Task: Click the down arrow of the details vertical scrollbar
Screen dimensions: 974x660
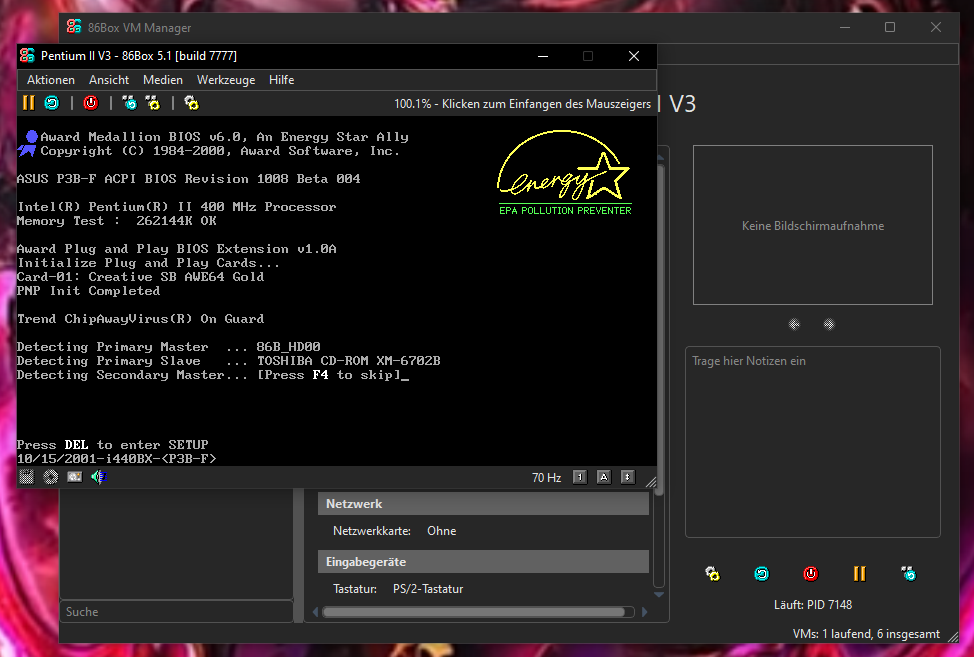Action: [659, 595]
